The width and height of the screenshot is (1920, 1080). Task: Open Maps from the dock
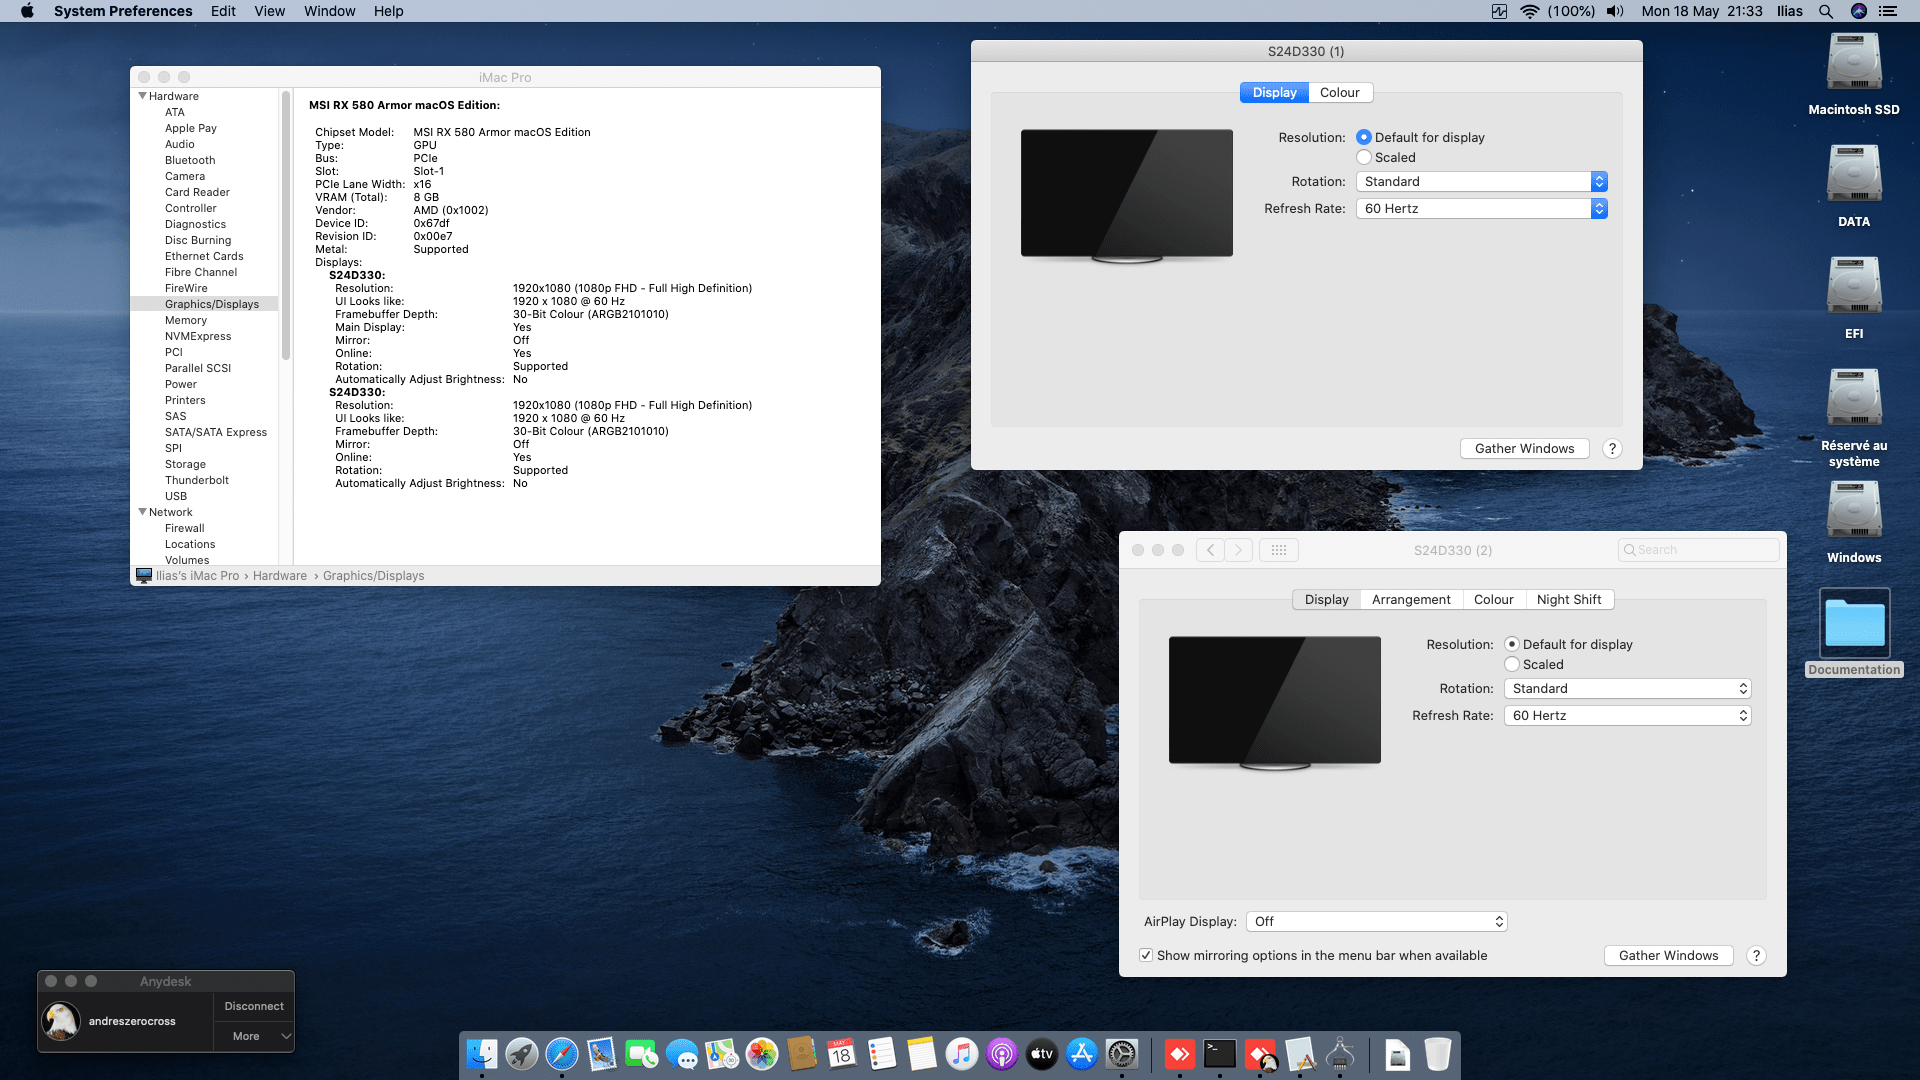[x=722, y=1054]
